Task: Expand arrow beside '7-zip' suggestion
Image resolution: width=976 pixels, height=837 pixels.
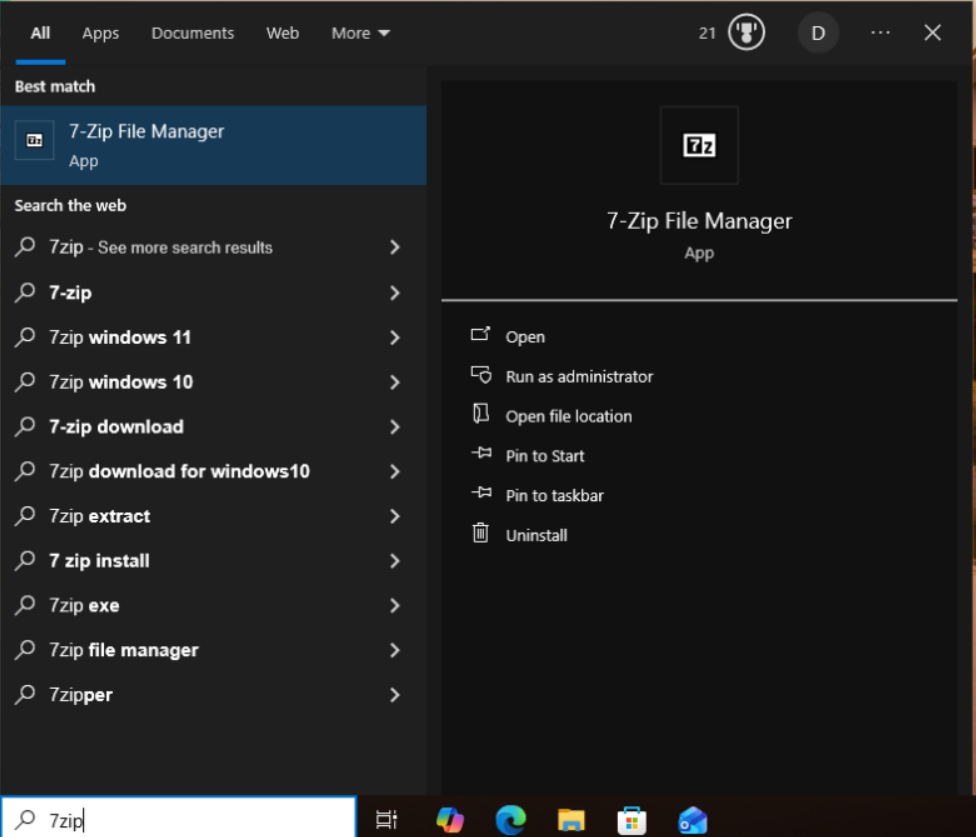Action: click(395, 292)
